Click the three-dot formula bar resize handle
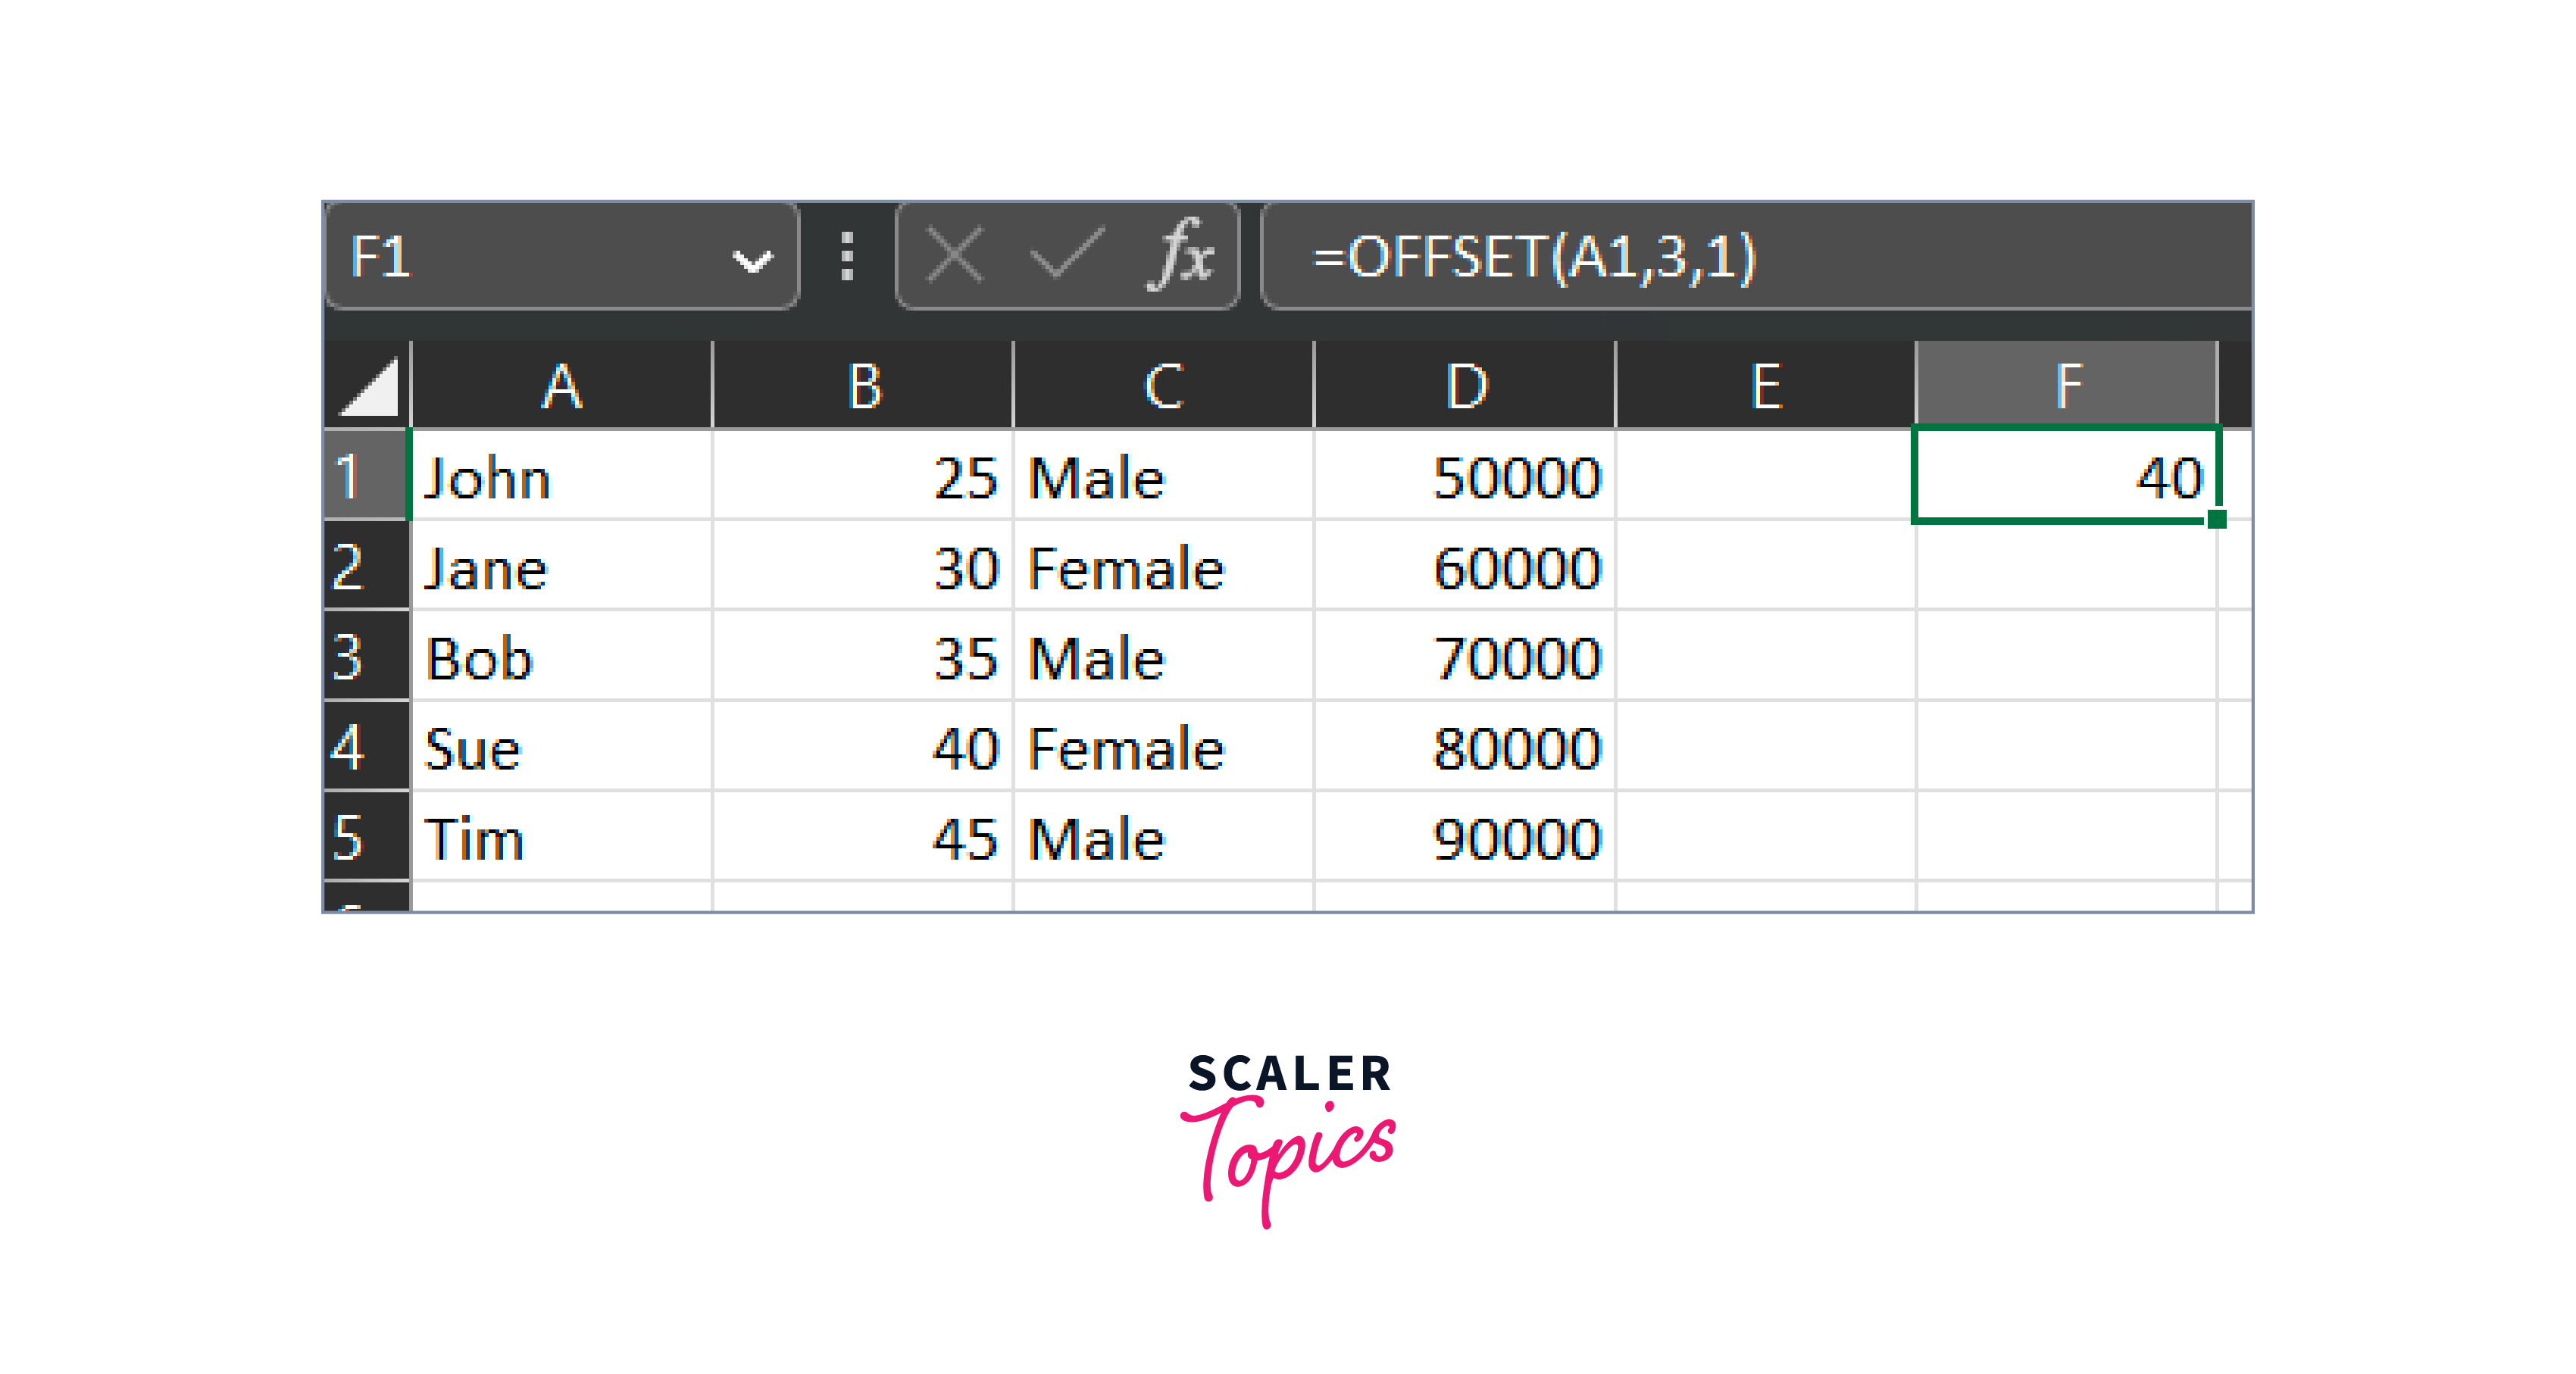Viewport: 2576px width, 1374px height. pos(847,256)
